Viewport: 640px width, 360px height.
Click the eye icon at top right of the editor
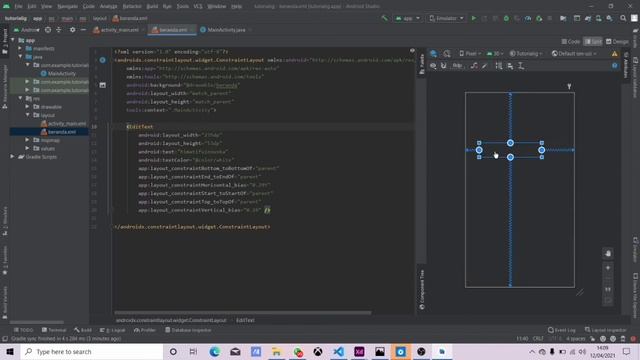(x=412, y=51)
